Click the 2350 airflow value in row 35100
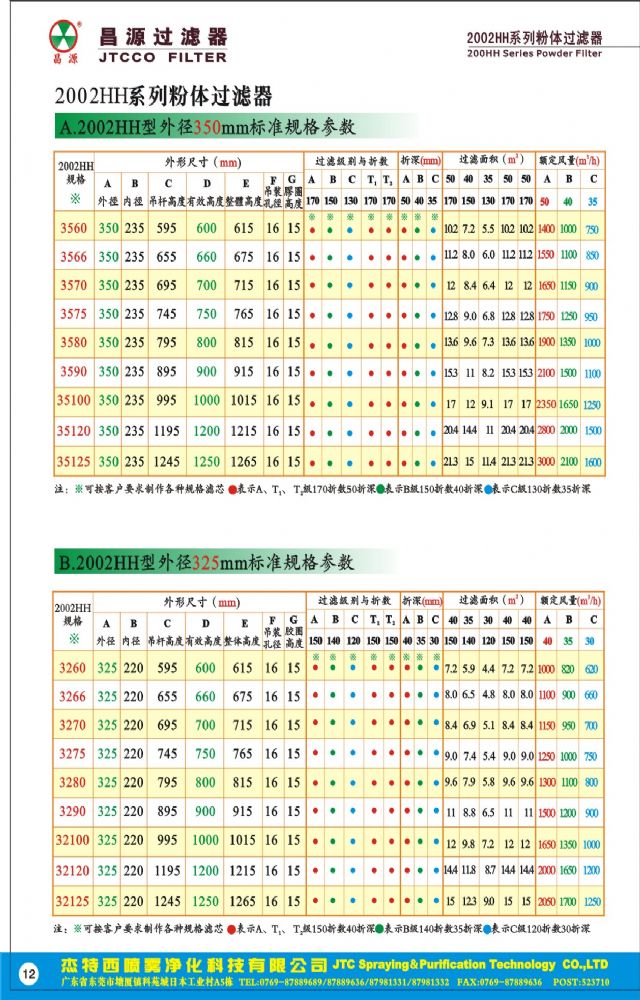This screenshot has height=1000, width=640. (546, 404)
